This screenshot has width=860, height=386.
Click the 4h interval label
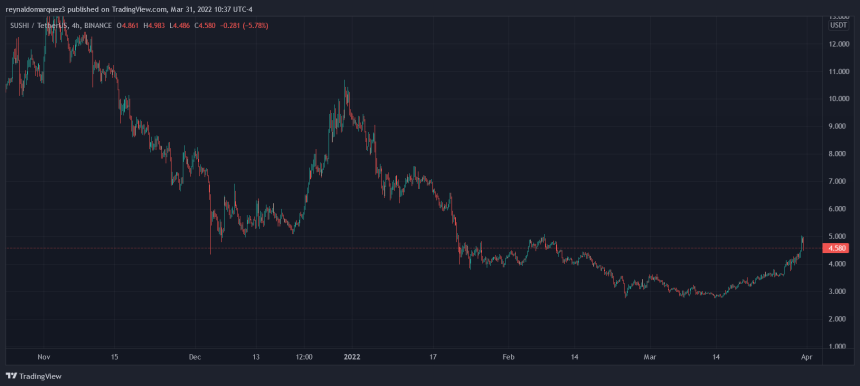[76, 25]
